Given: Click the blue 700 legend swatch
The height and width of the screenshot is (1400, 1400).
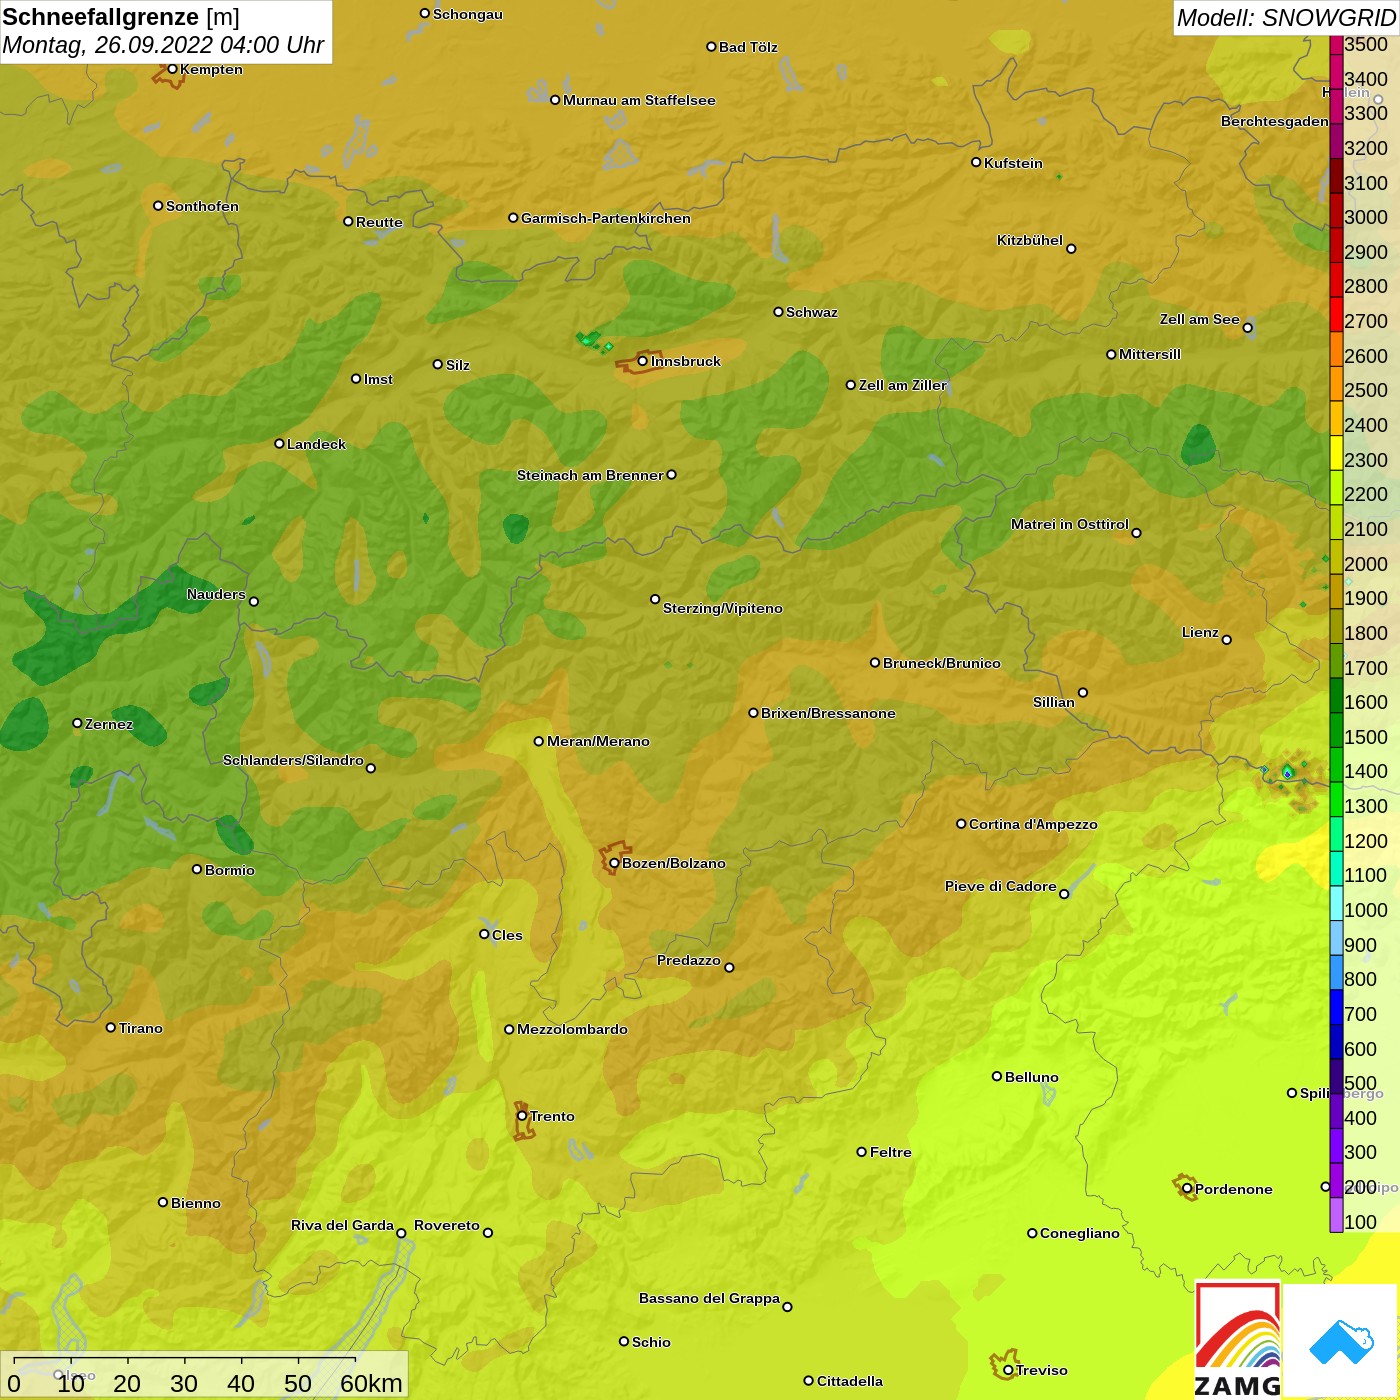Looking at the screenshot, I should coord(1336,1007).
